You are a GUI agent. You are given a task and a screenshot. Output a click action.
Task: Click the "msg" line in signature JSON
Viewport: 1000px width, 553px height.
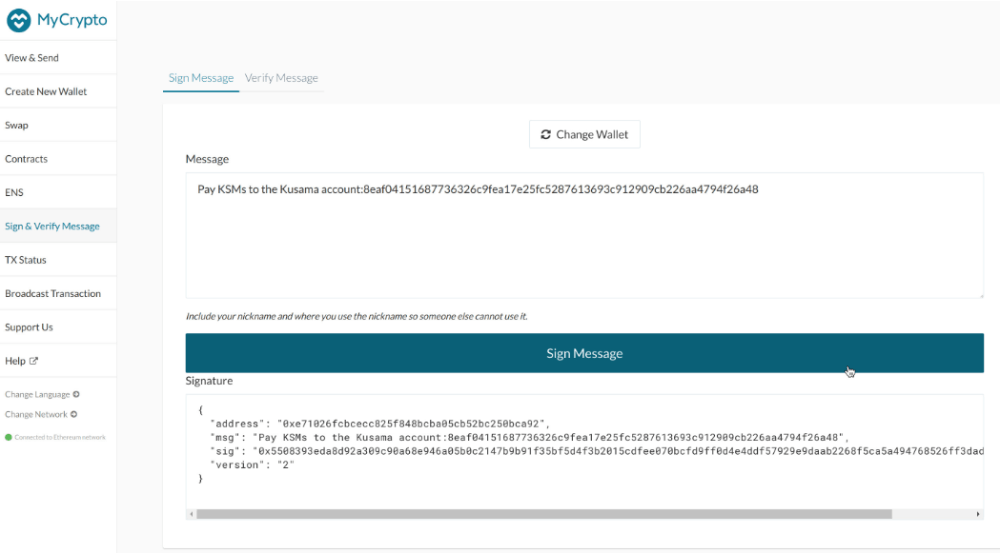tap(529, 437)
